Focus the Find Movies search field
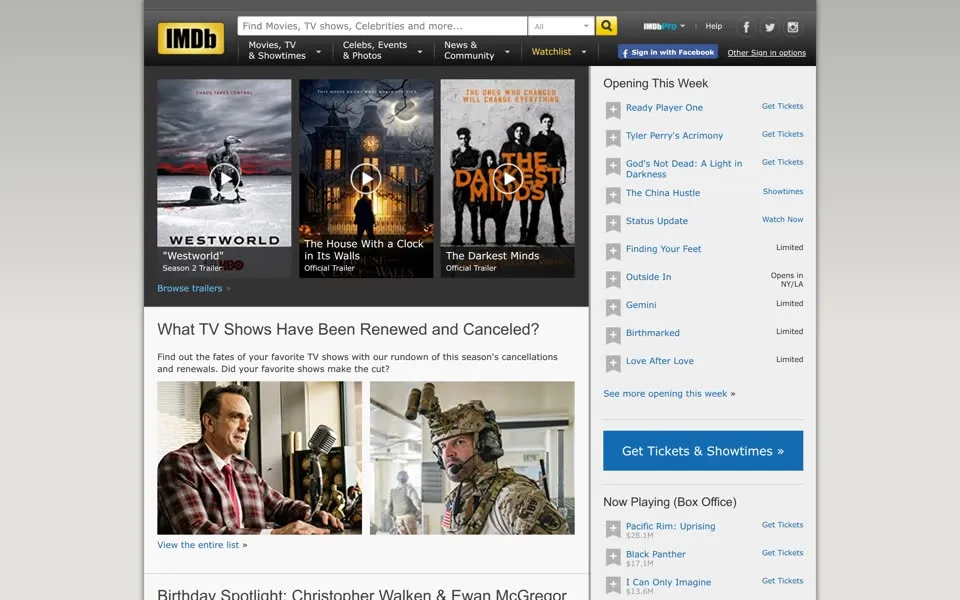960x600 pixels. [x=382, y=26]
